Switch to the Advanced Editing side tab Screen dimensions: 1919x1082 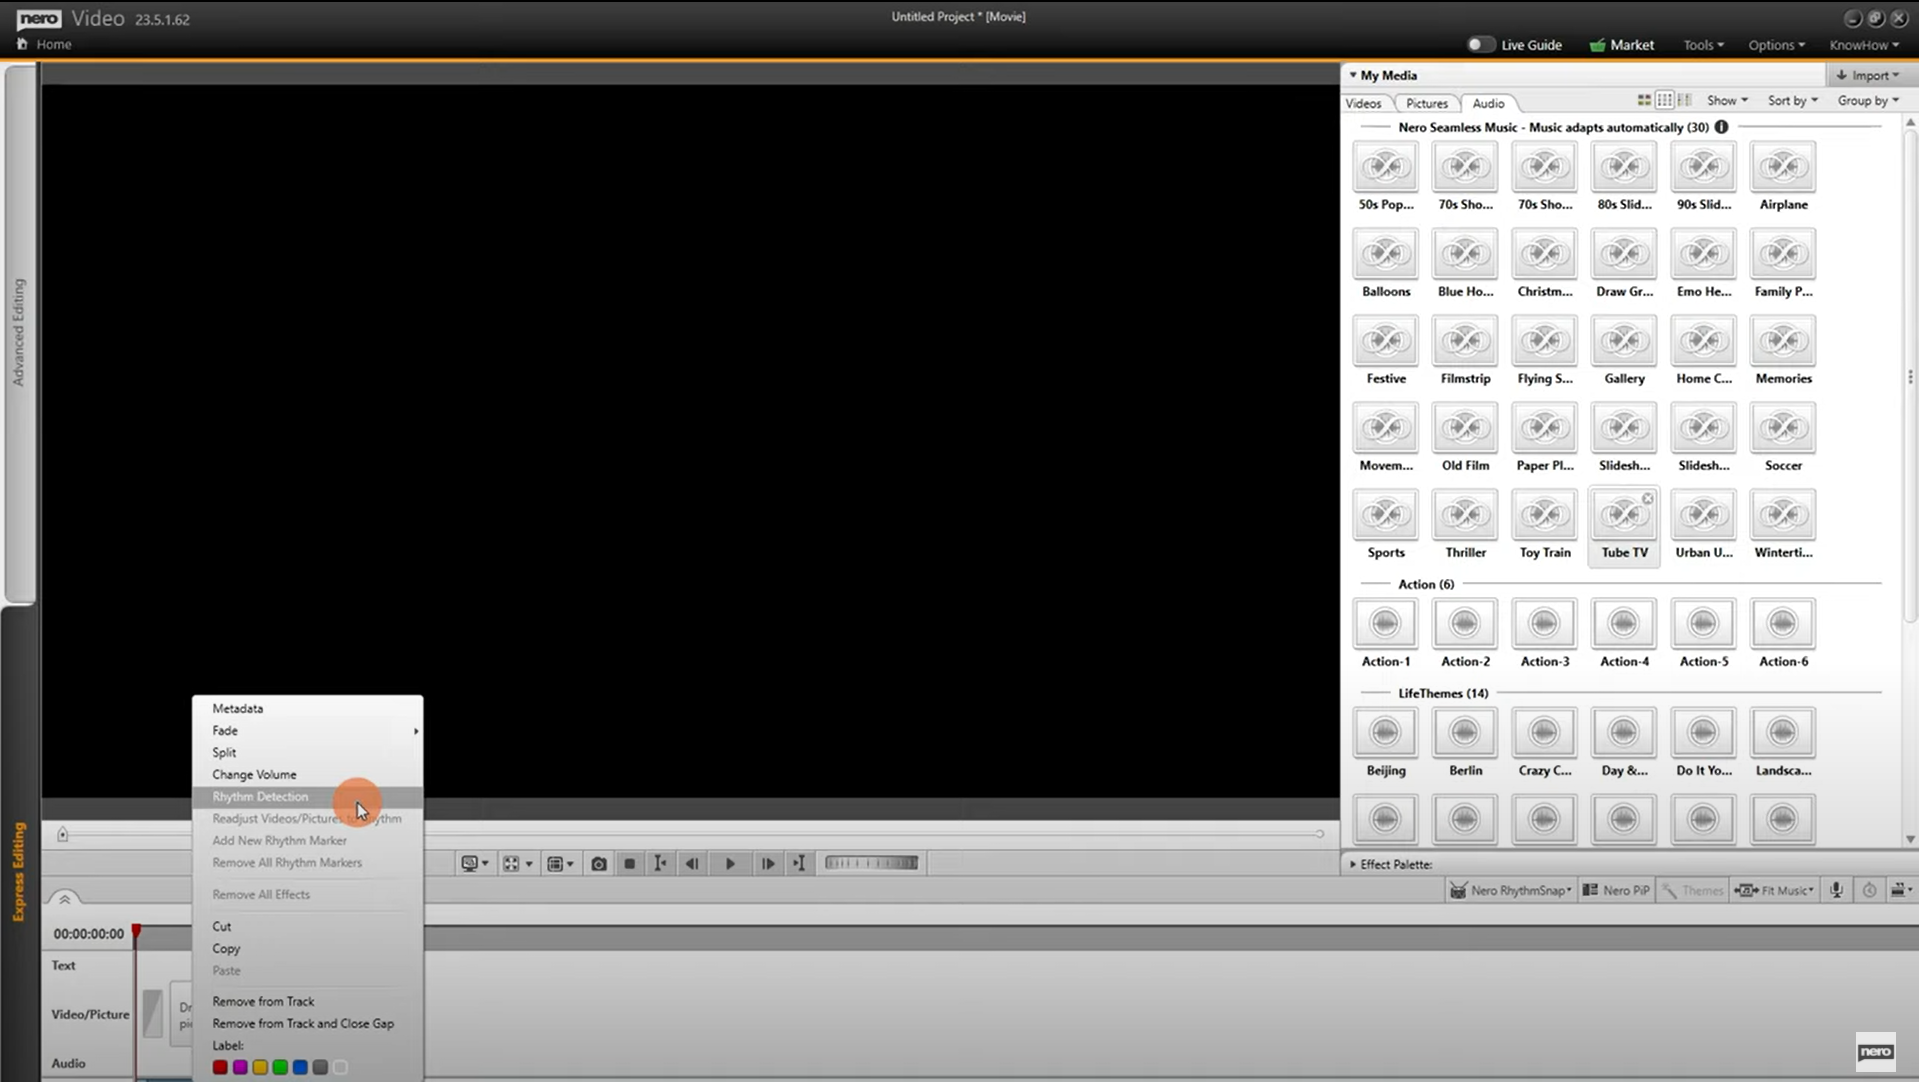[18, 332]
